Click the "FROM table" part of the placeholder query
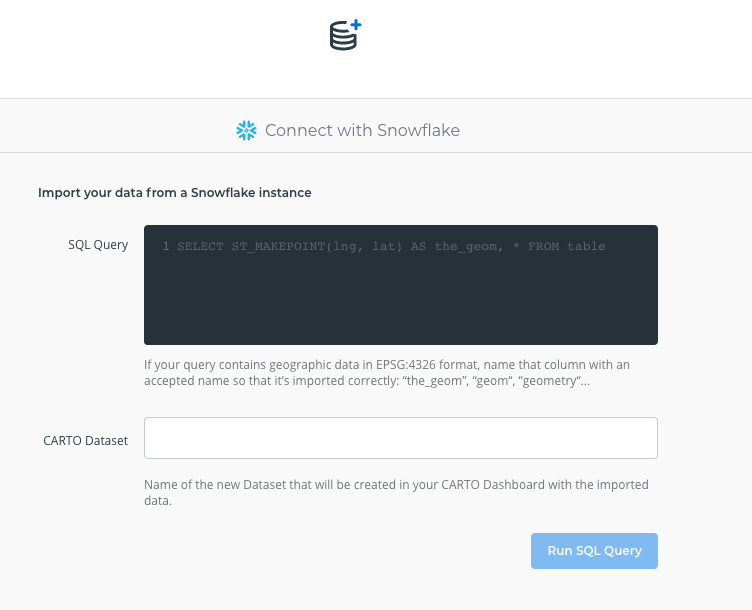 click(566, 246)
